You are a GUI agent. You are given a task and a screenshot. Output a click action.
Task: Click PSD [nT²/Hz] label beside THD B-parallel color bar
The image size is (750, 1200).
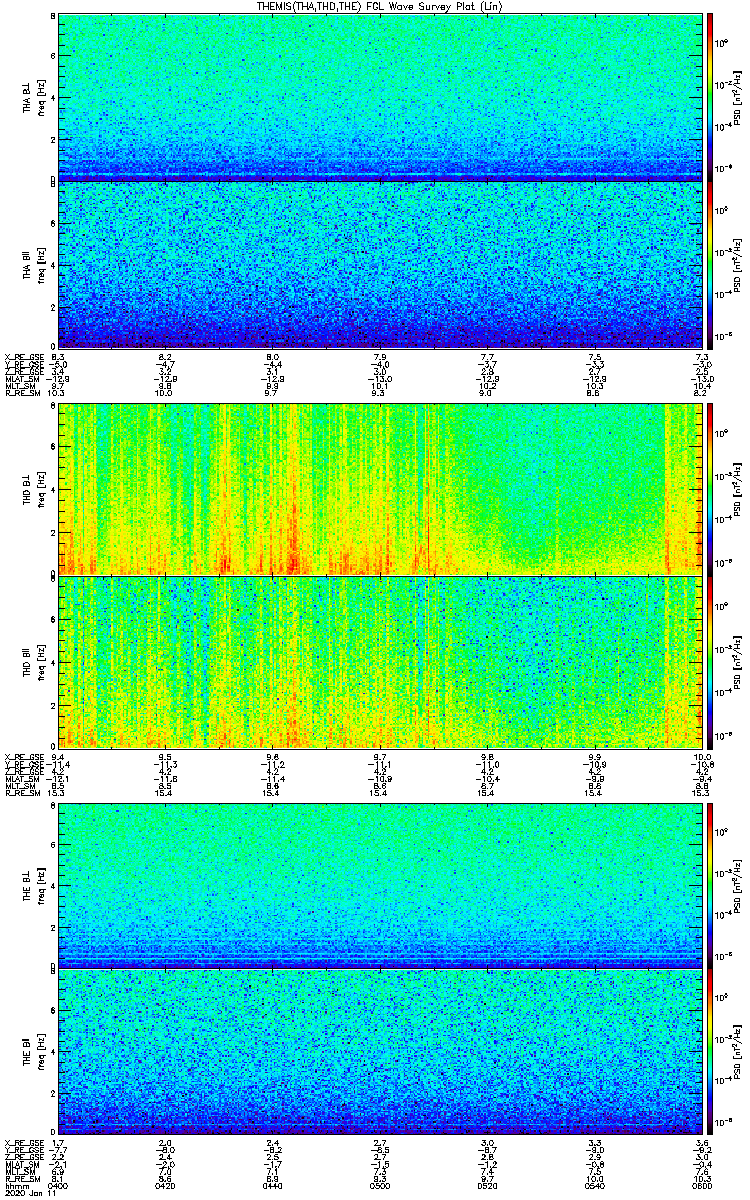click(737, 661)
